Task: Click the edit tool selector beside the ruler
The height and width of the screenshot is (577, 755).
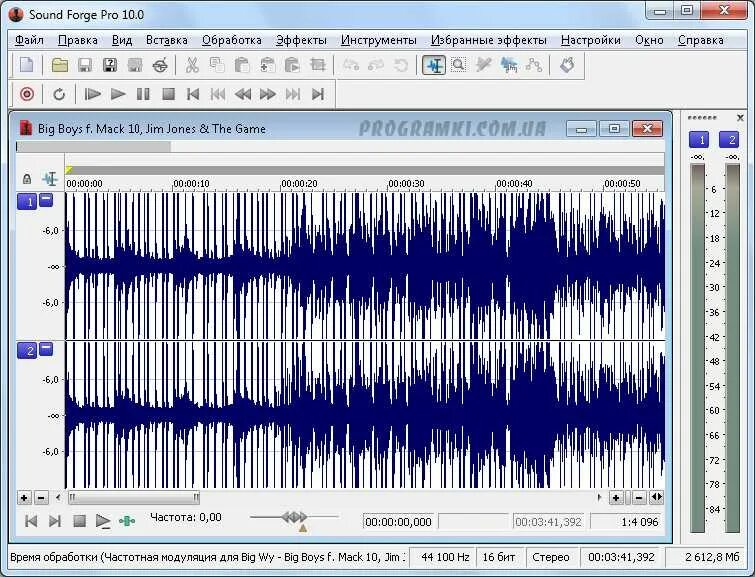Action: pos(50,179)
